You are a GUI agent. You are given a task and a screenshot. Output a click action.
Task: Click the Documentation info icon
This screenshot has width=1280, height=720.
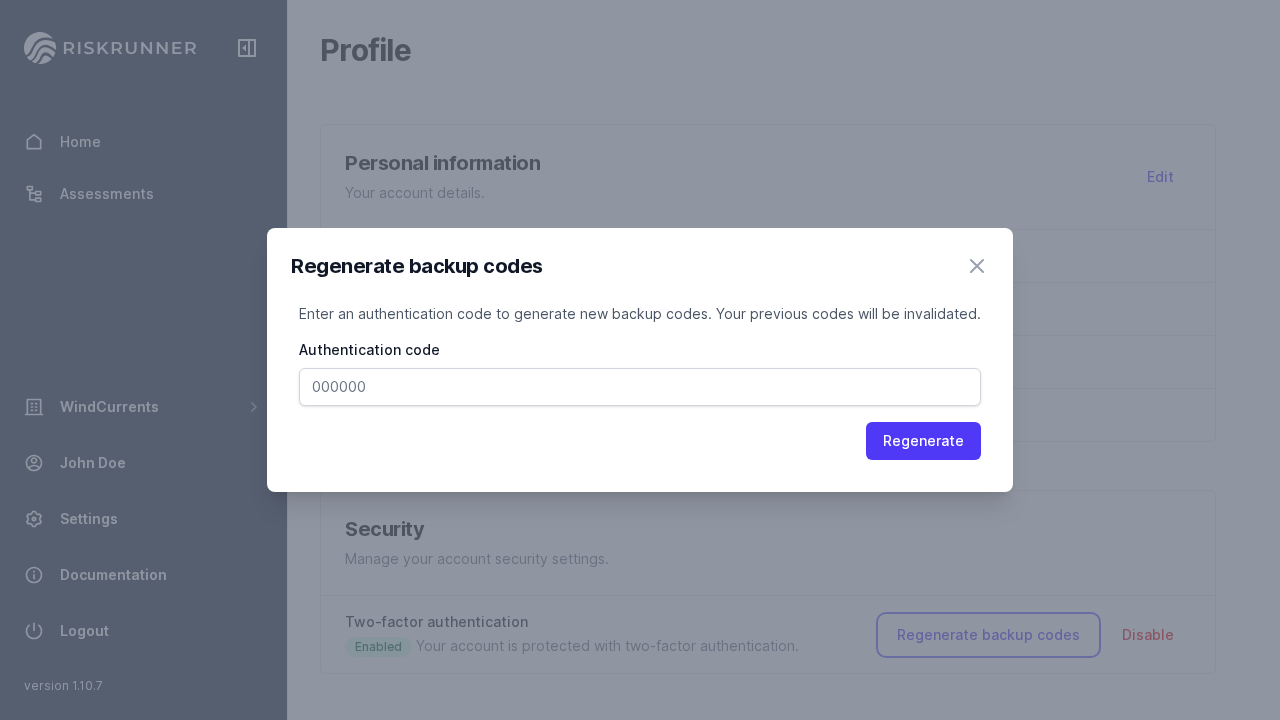34,575
